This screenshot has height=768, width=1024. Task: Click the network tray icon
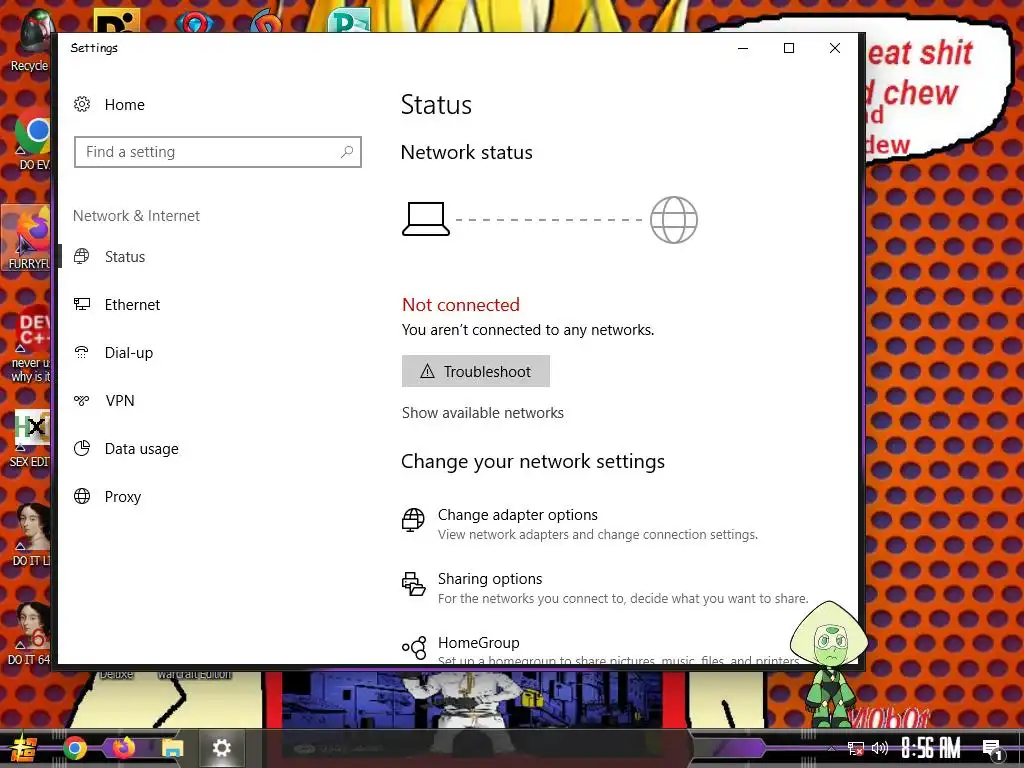coord(855,748)
